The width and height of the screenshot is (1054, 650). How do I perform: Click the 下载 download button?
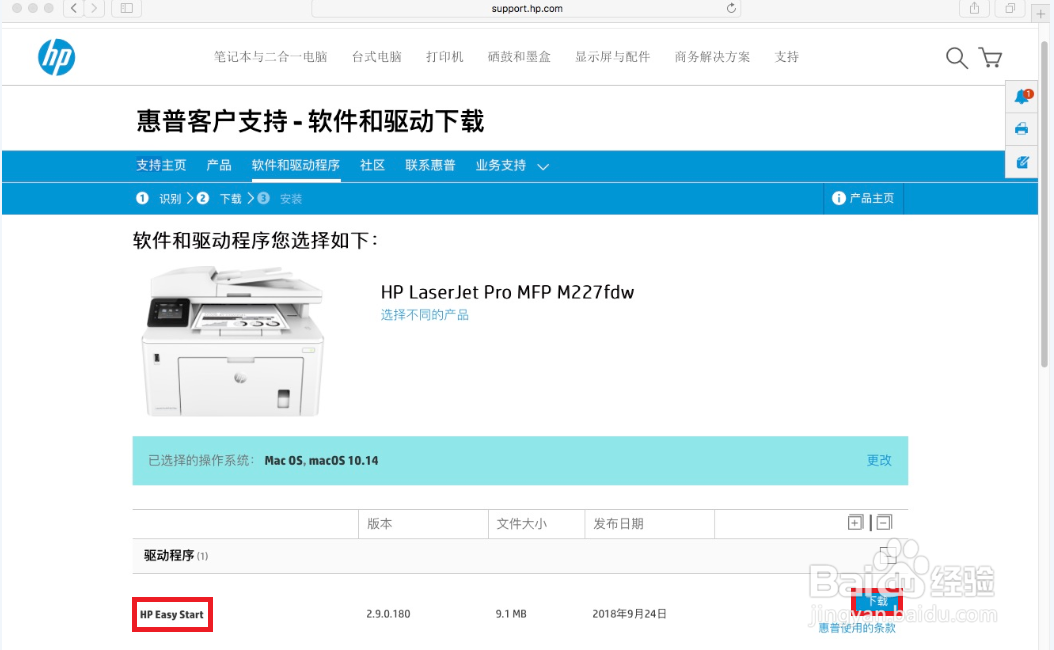pyautogui.click(x=877, y=601)
